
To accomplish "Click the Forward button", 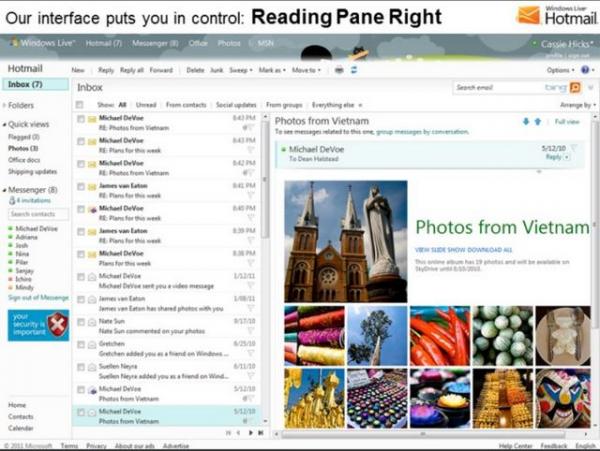I will (161, 70).
